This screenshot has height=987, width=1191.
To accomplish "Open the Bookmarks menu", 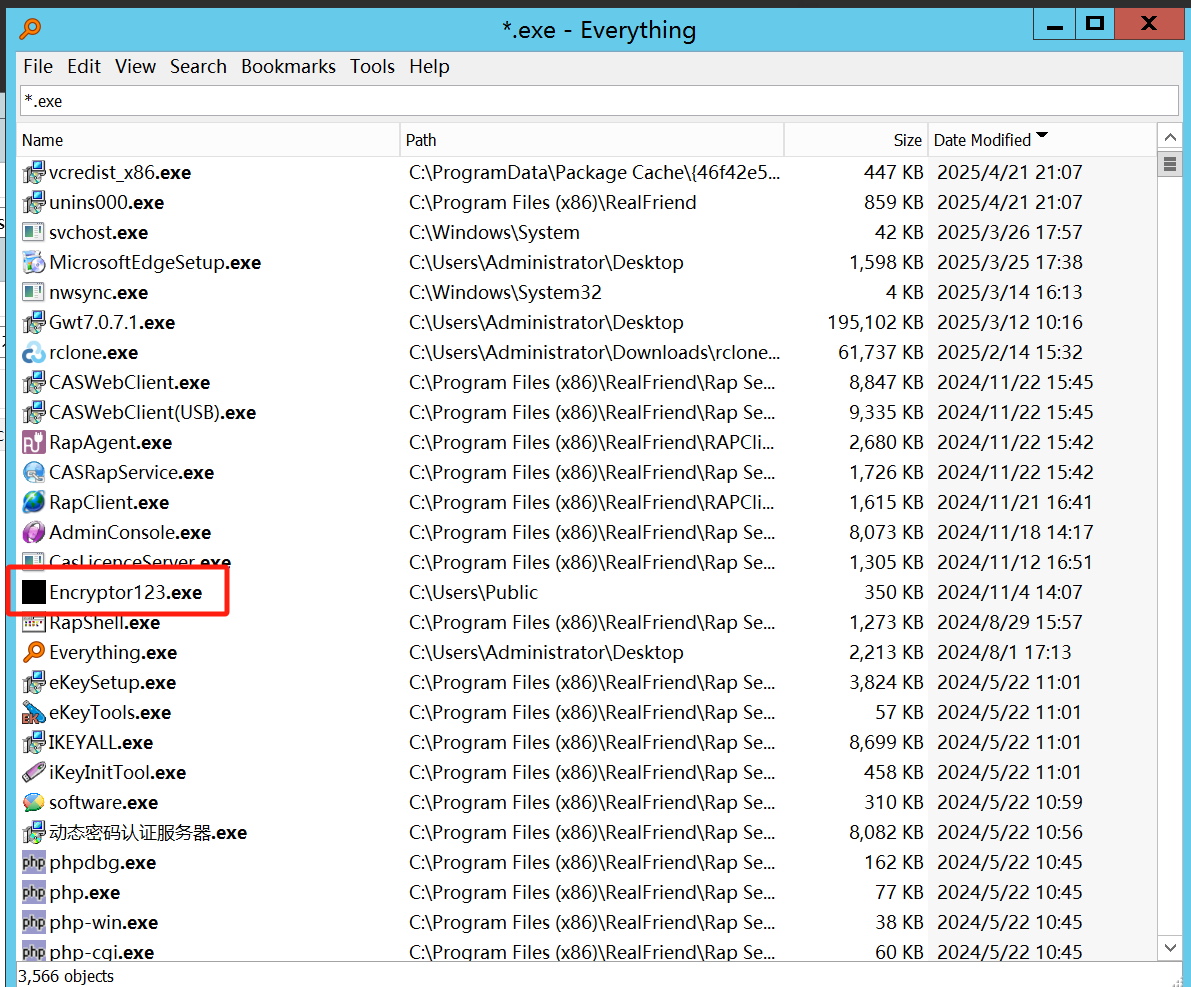I will coord(288,67).
